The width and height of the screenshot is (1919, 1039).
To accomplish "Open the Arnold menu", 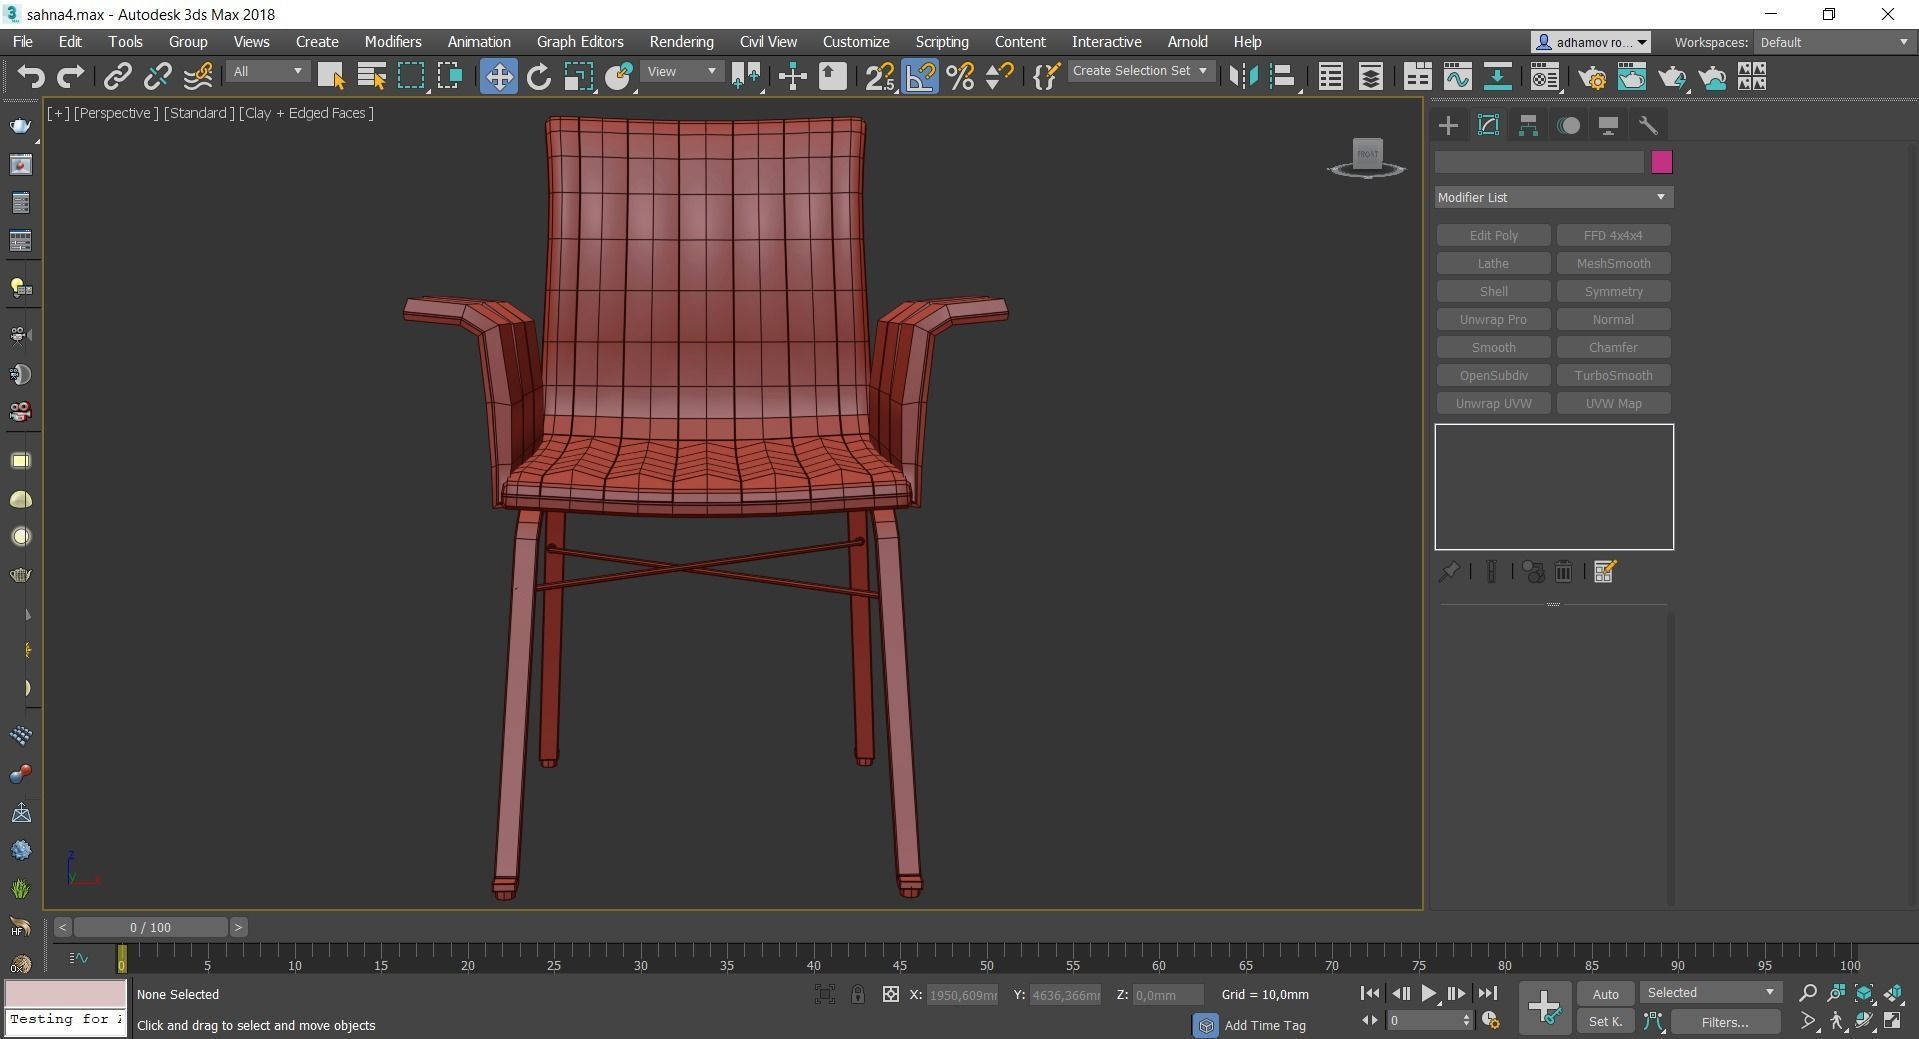I will point(1188,42).
